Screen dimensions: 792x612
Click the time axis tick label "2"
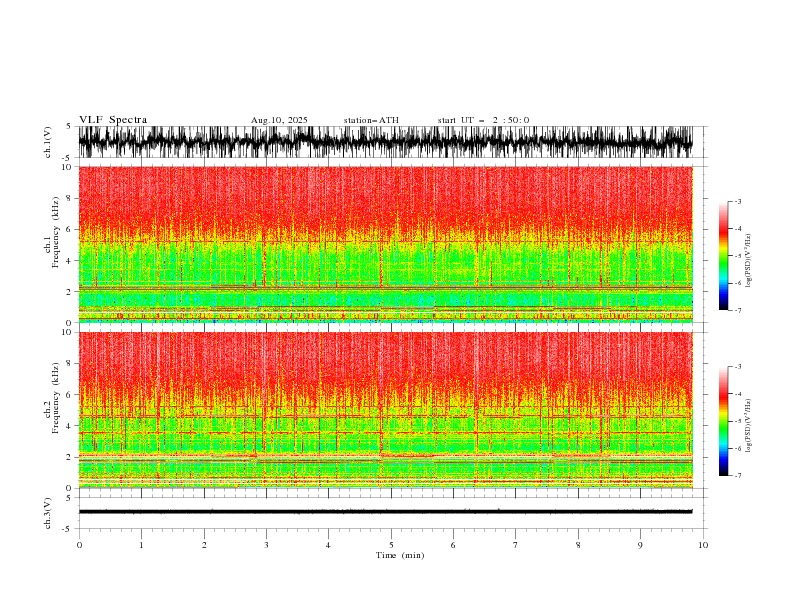pyautogui.click(x=204, y=545)
